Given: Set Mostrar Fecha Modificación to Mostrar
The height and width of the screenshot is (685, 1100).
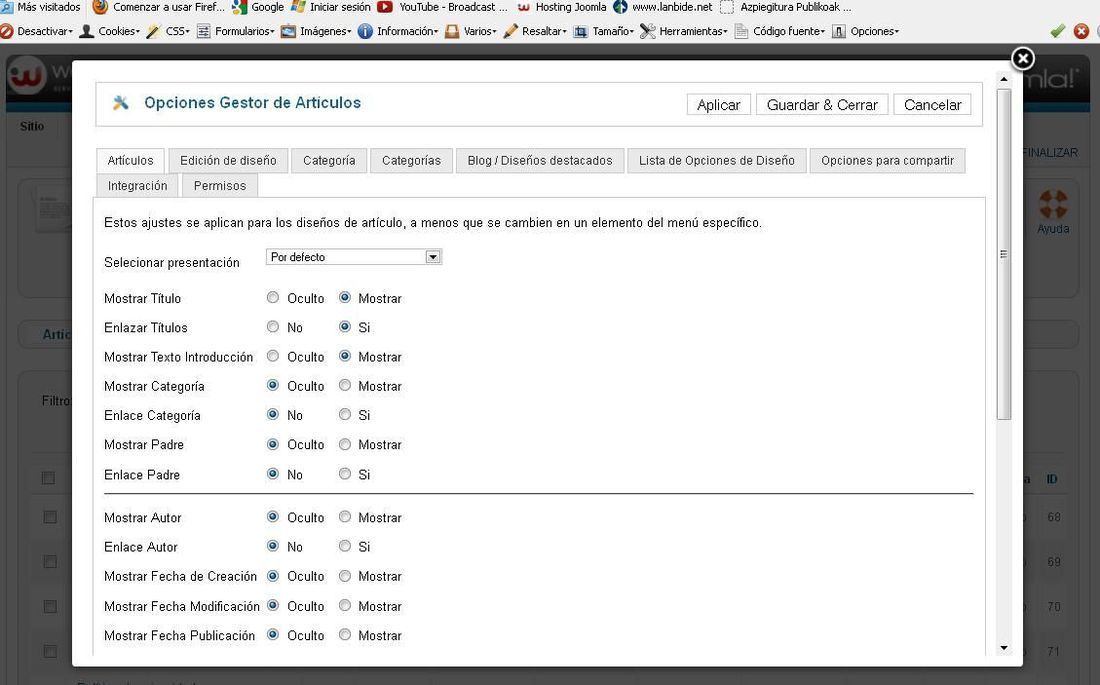Looking at the screenshot, I should 344,606.
